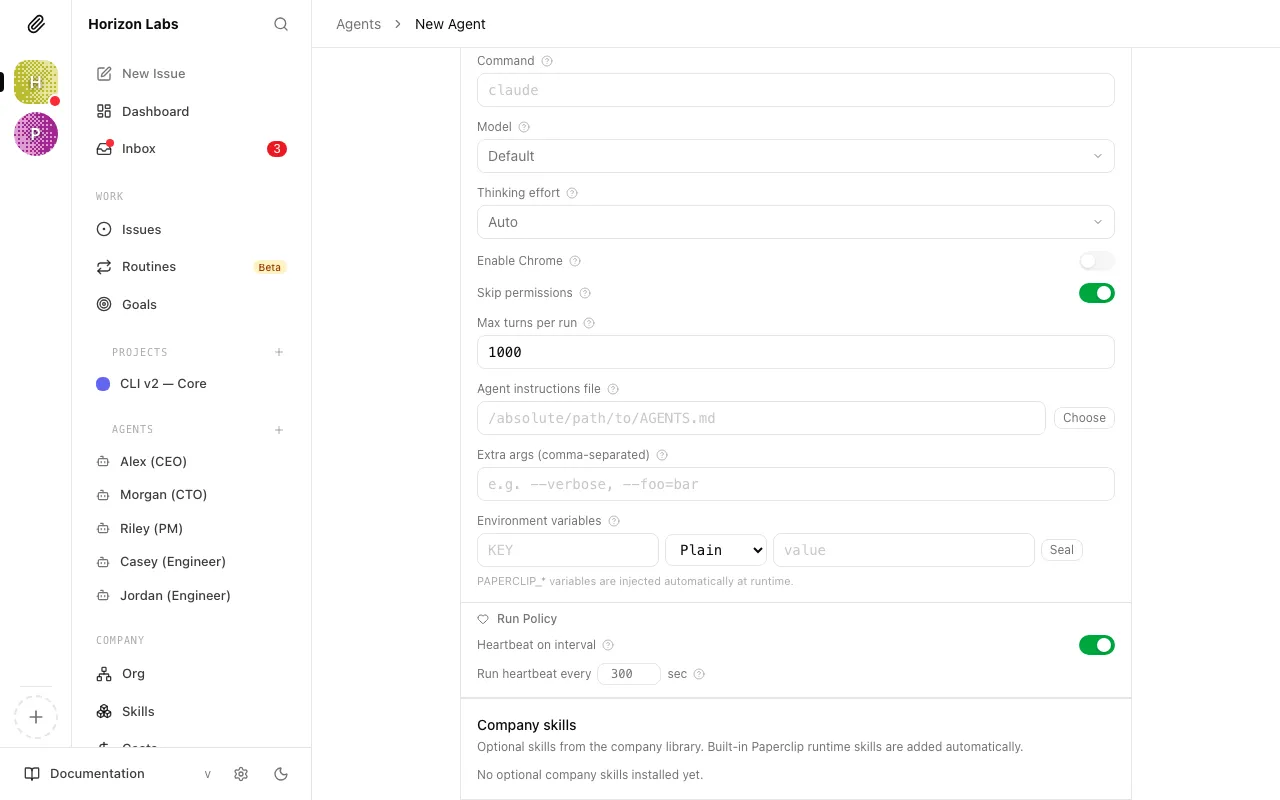Viewport: 1280px width, 800px height.
Task: Open the Model dropdown
Action: [x=796, y=156]
